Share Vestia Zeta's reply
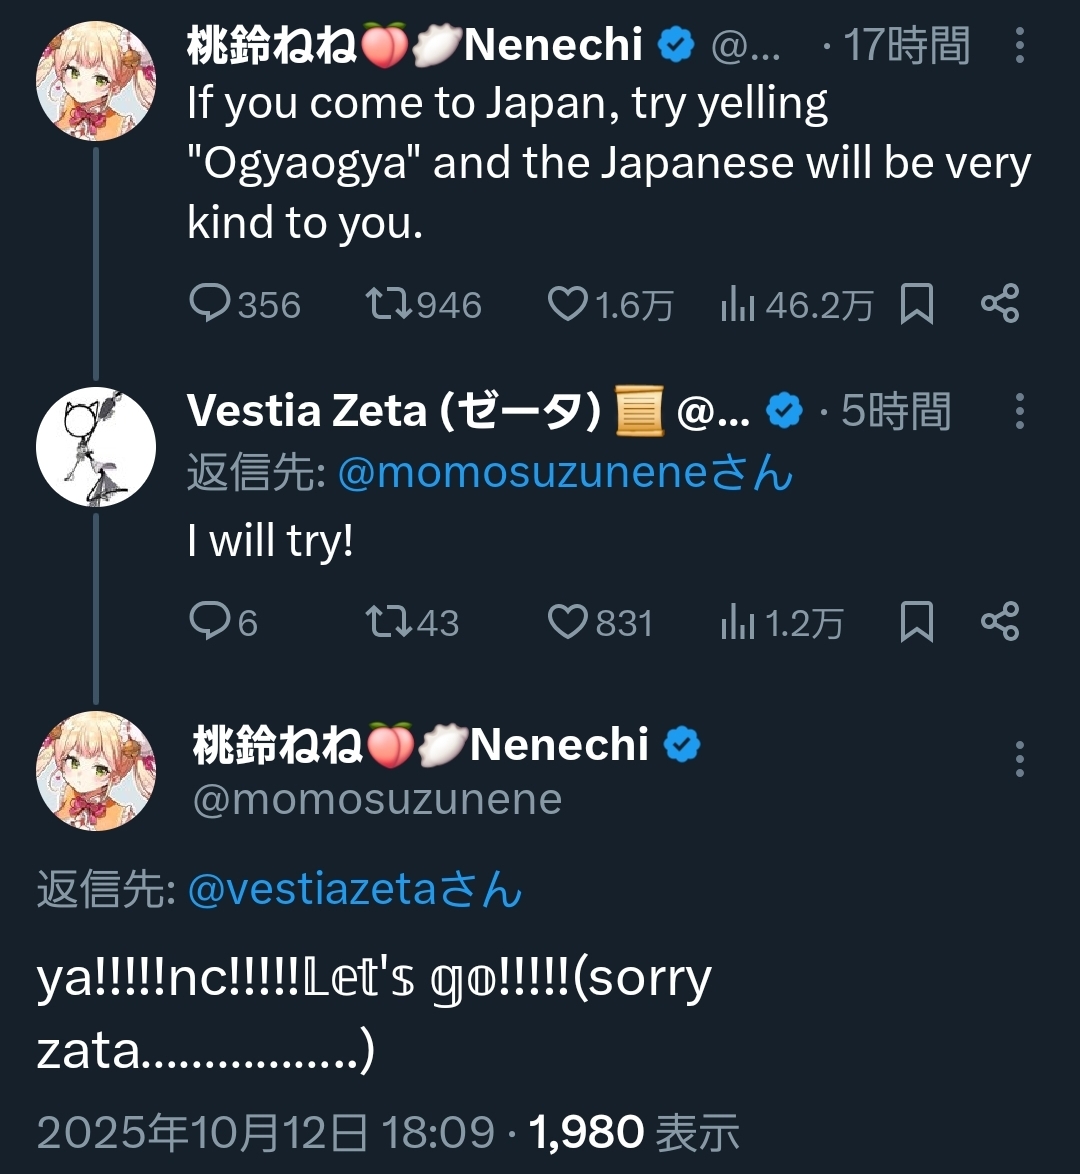 pos(999,622)
